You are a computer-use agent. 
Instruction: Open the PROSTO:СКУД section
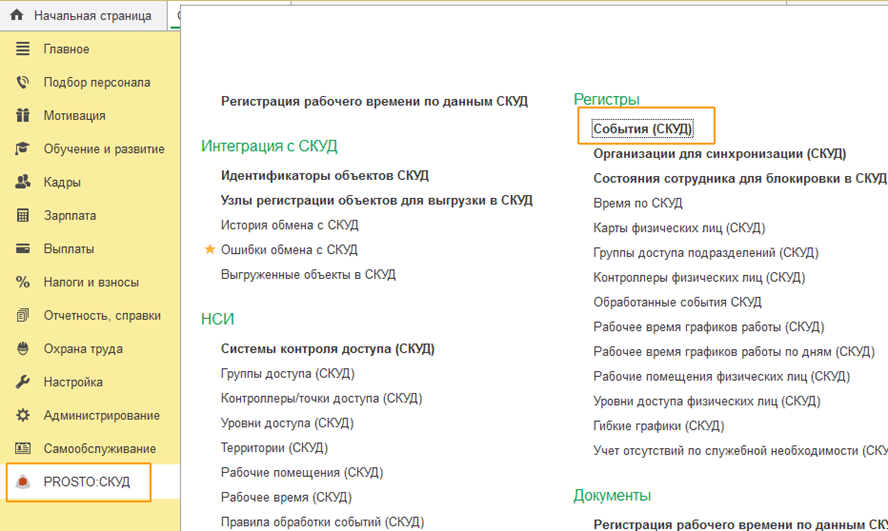(86, 482)
